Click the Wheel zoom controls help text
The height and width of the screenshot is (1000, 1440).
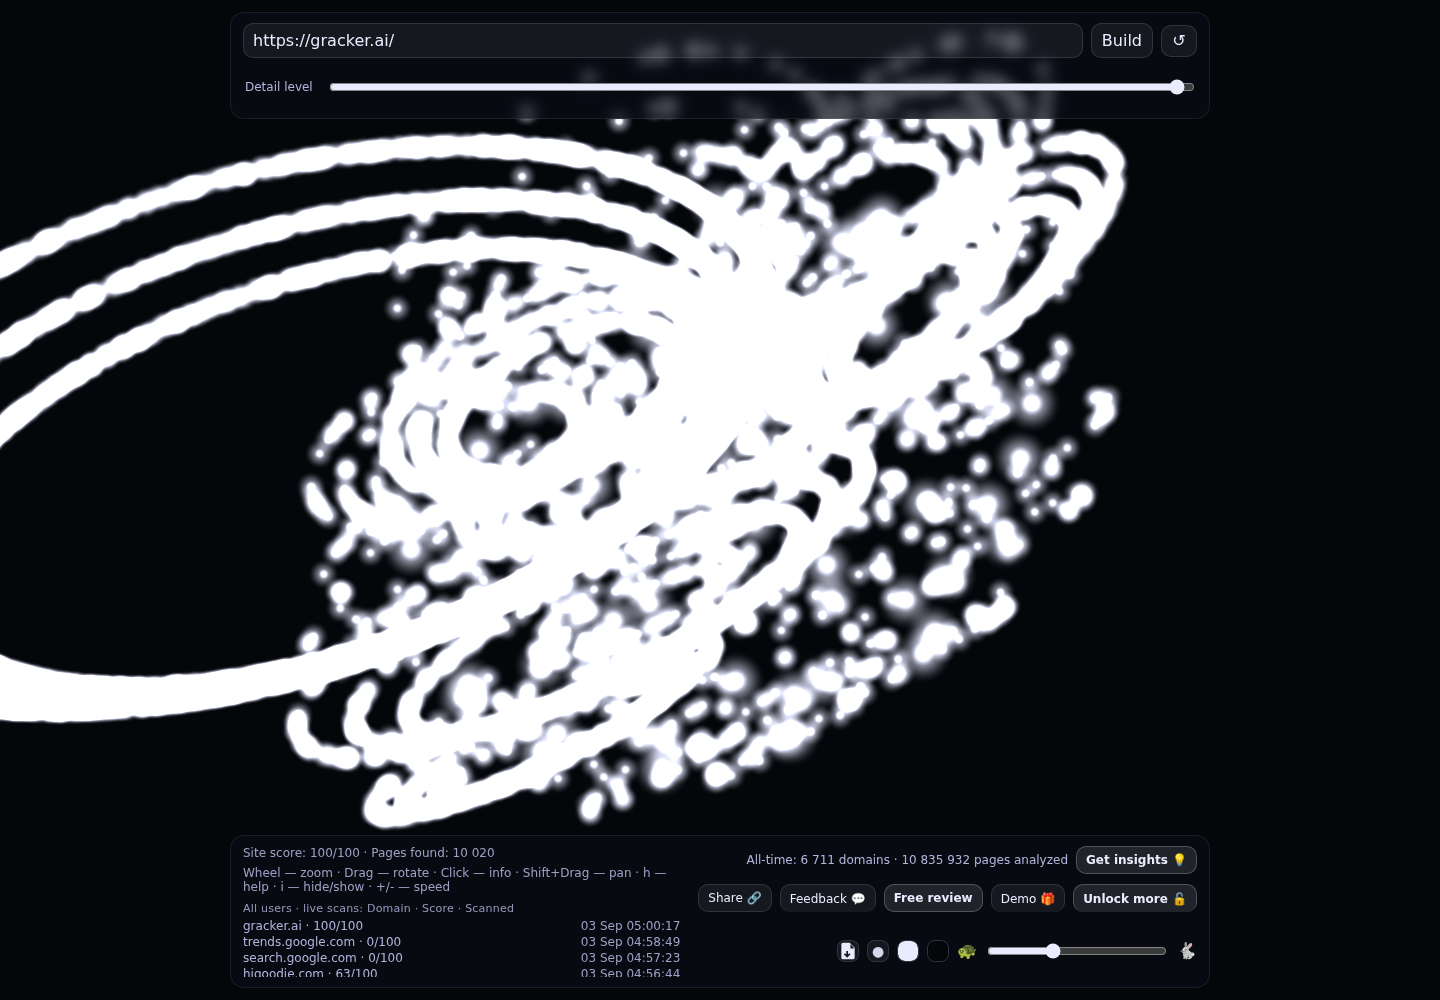click(455, 880)
